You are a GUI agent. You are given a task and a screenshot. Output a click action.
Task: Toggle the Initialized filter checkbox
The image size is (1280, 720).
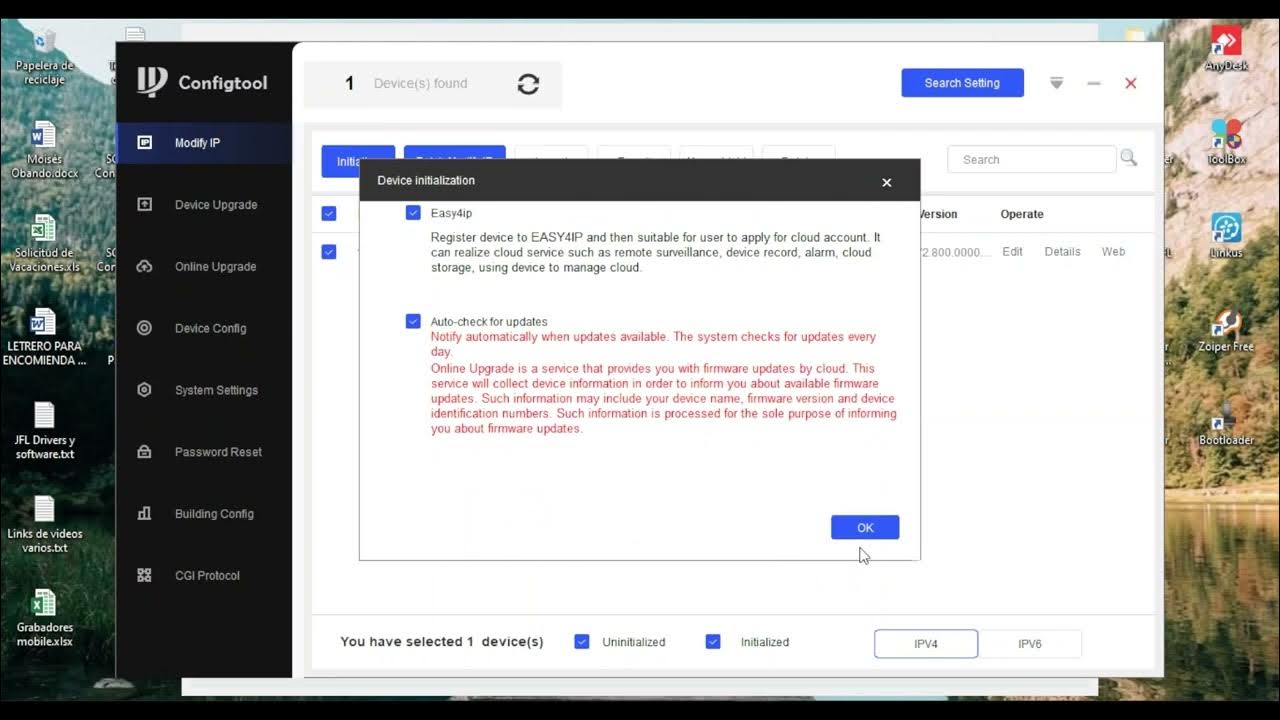[x=713, y=642]
